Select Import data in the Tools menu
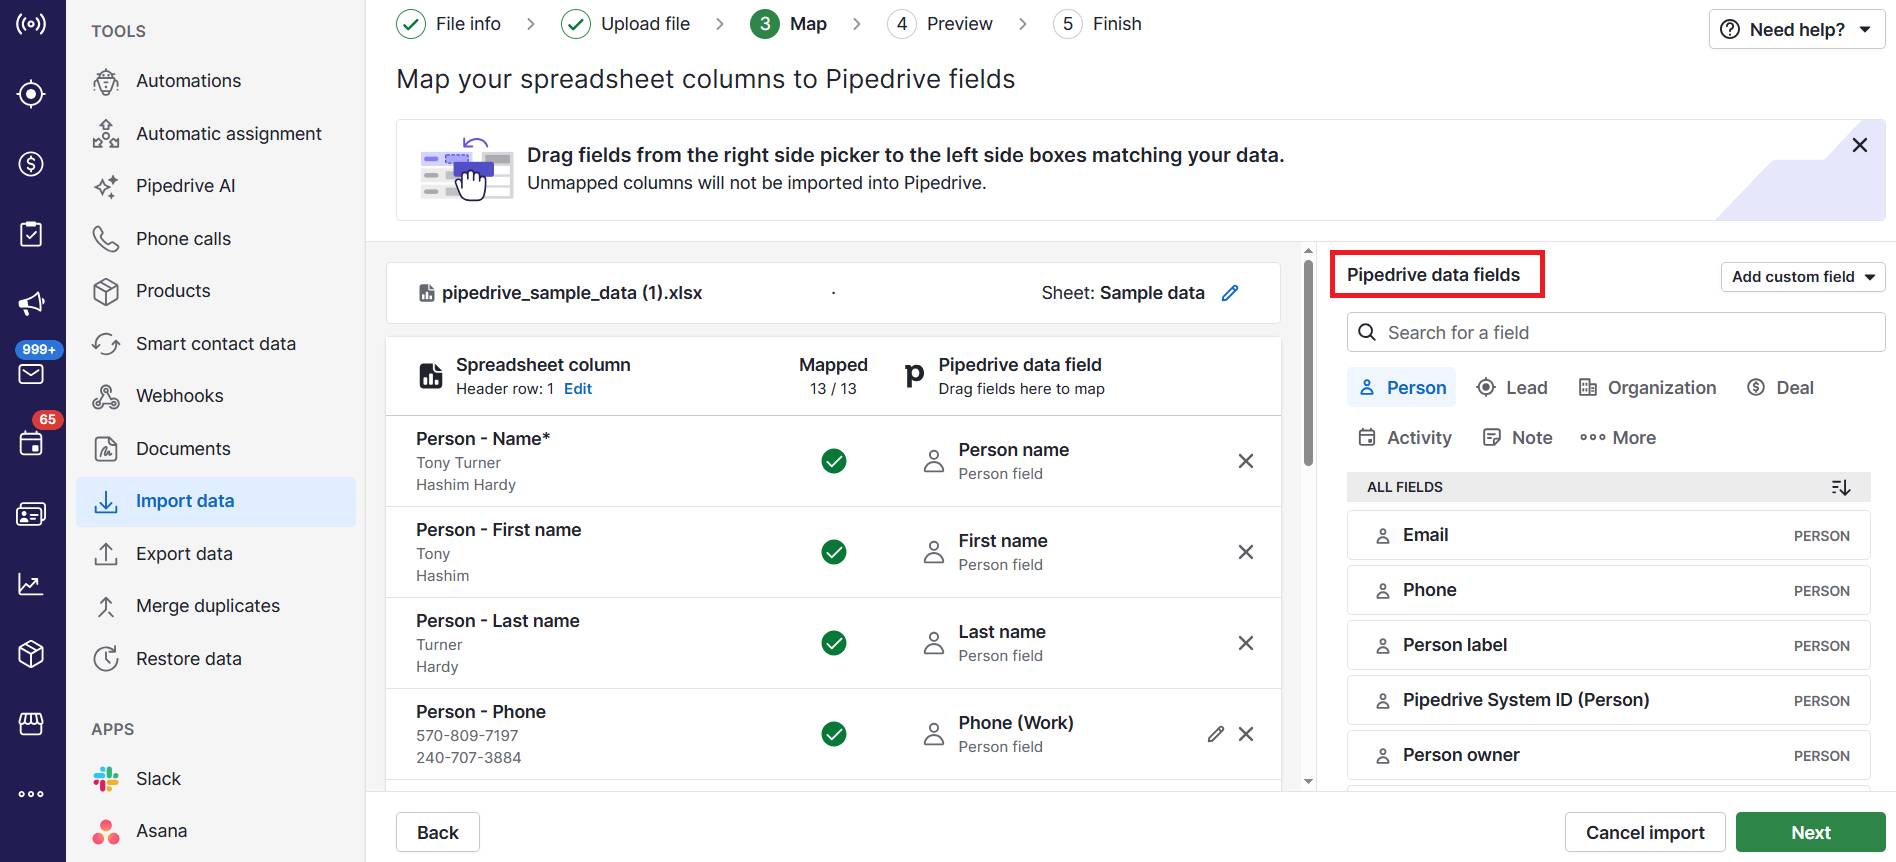 click(x=216, y=501)
